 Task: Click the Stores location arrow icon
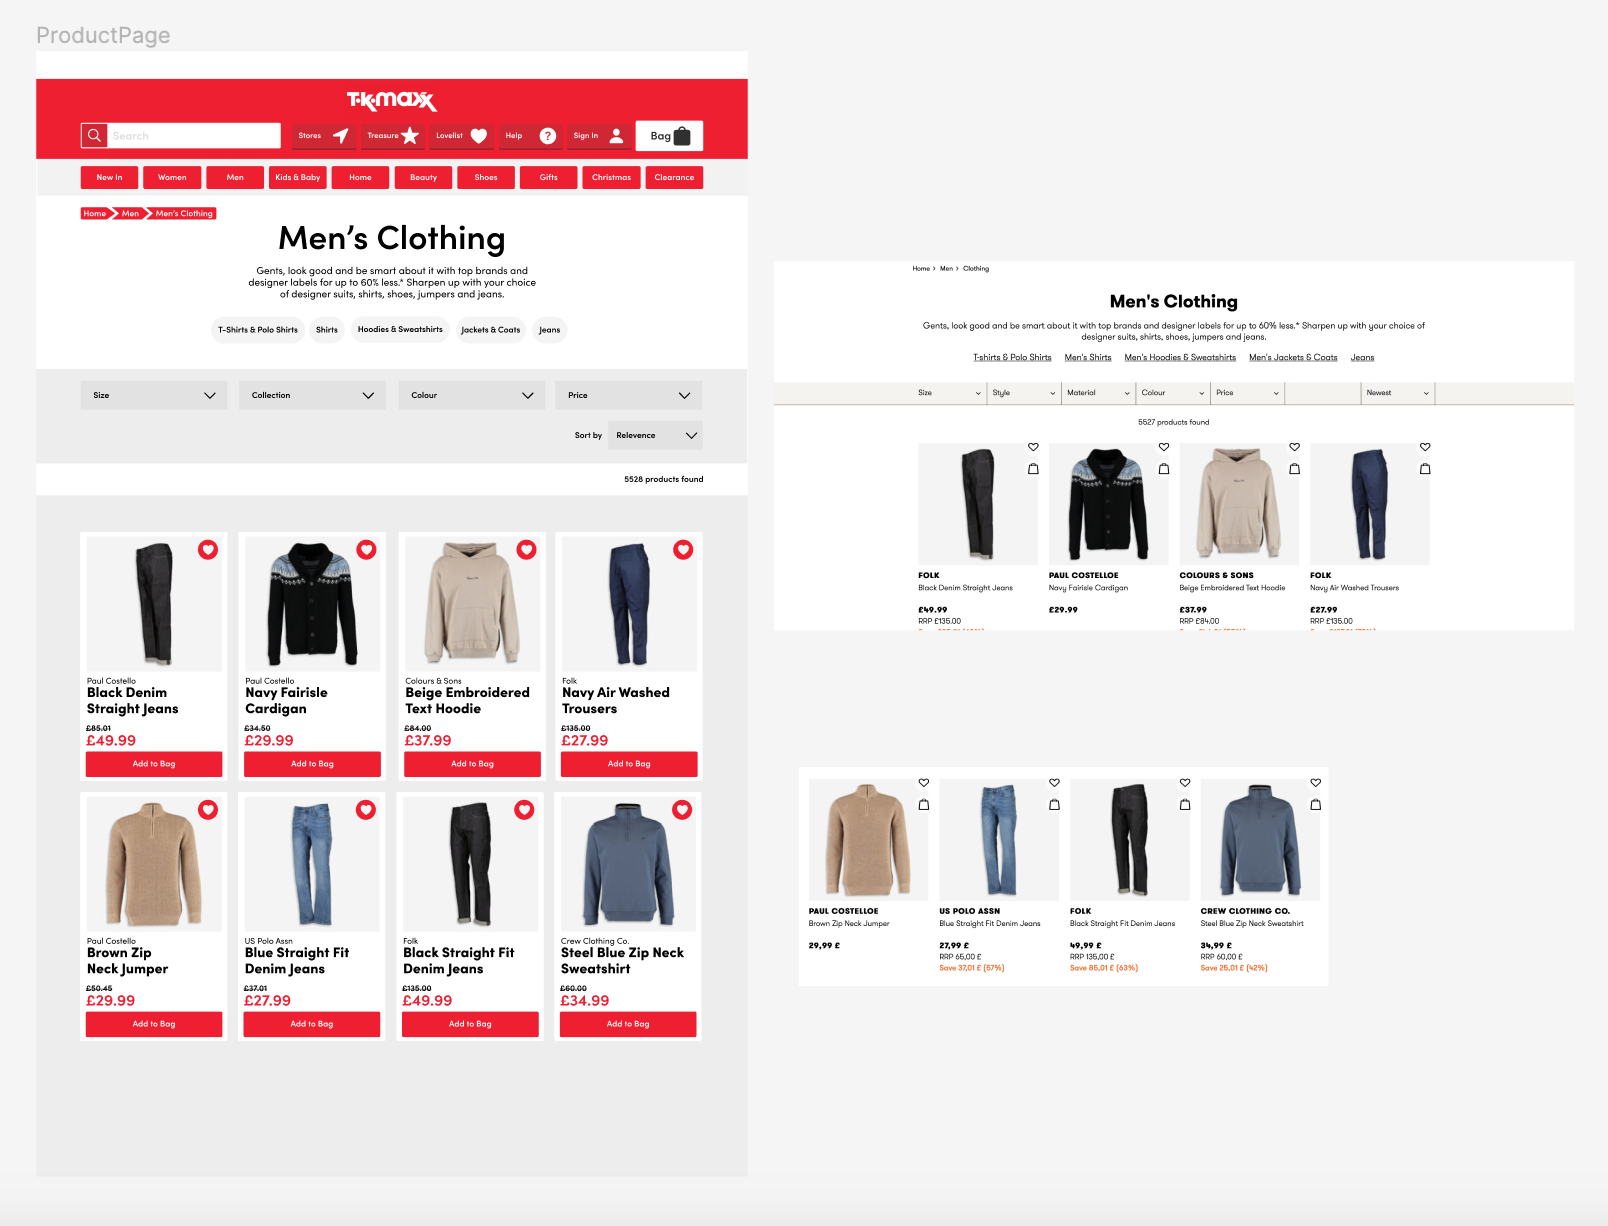[341, 135]
